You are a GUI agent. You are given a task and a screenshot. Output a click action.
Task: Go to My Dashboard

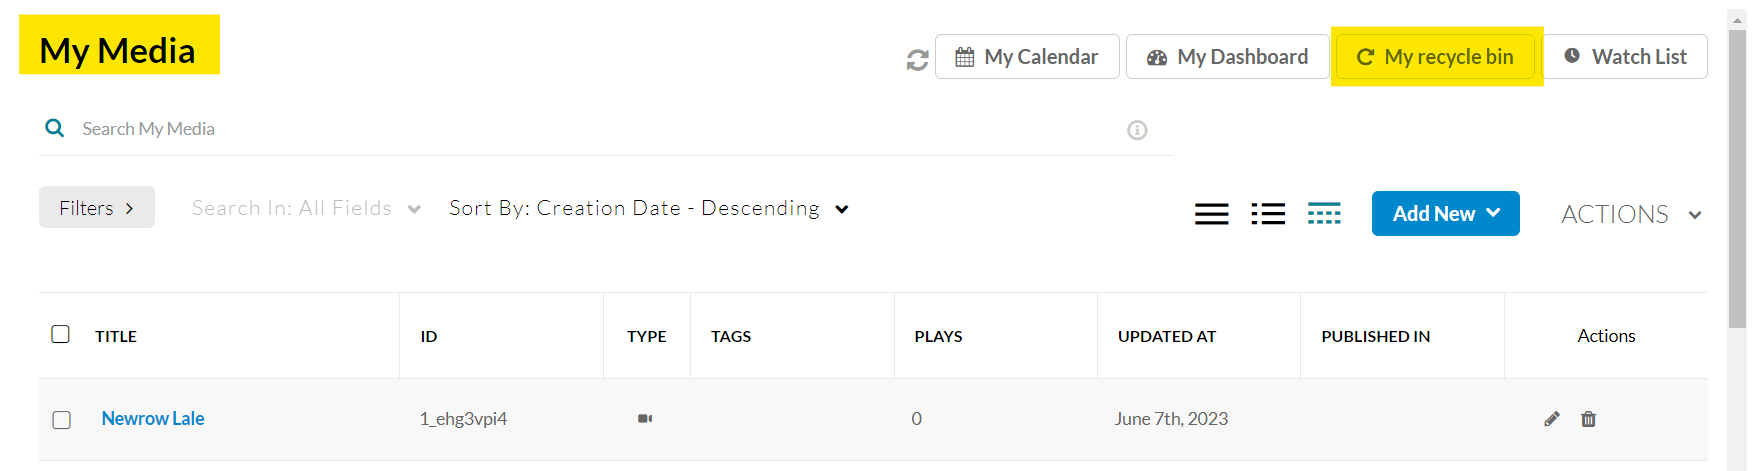pos(1227,57)
